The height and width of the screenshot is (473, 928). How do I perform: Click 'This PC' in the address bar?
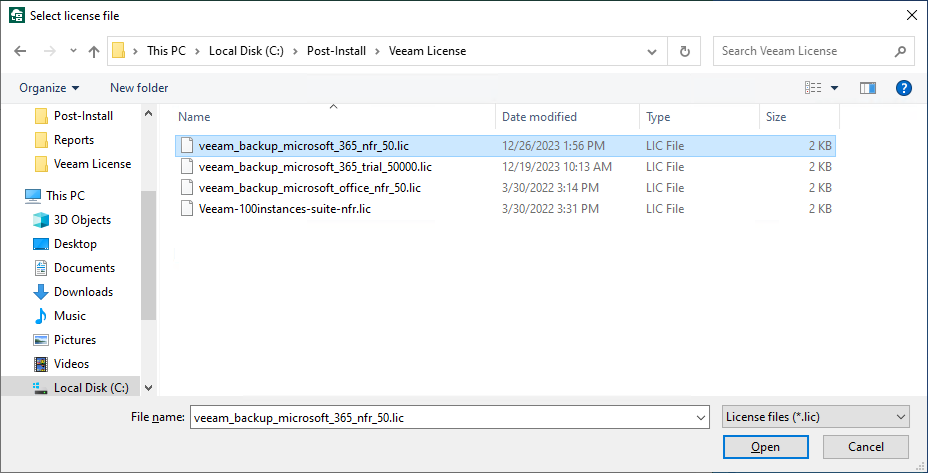pyautogui.click(x=166, y=51)
